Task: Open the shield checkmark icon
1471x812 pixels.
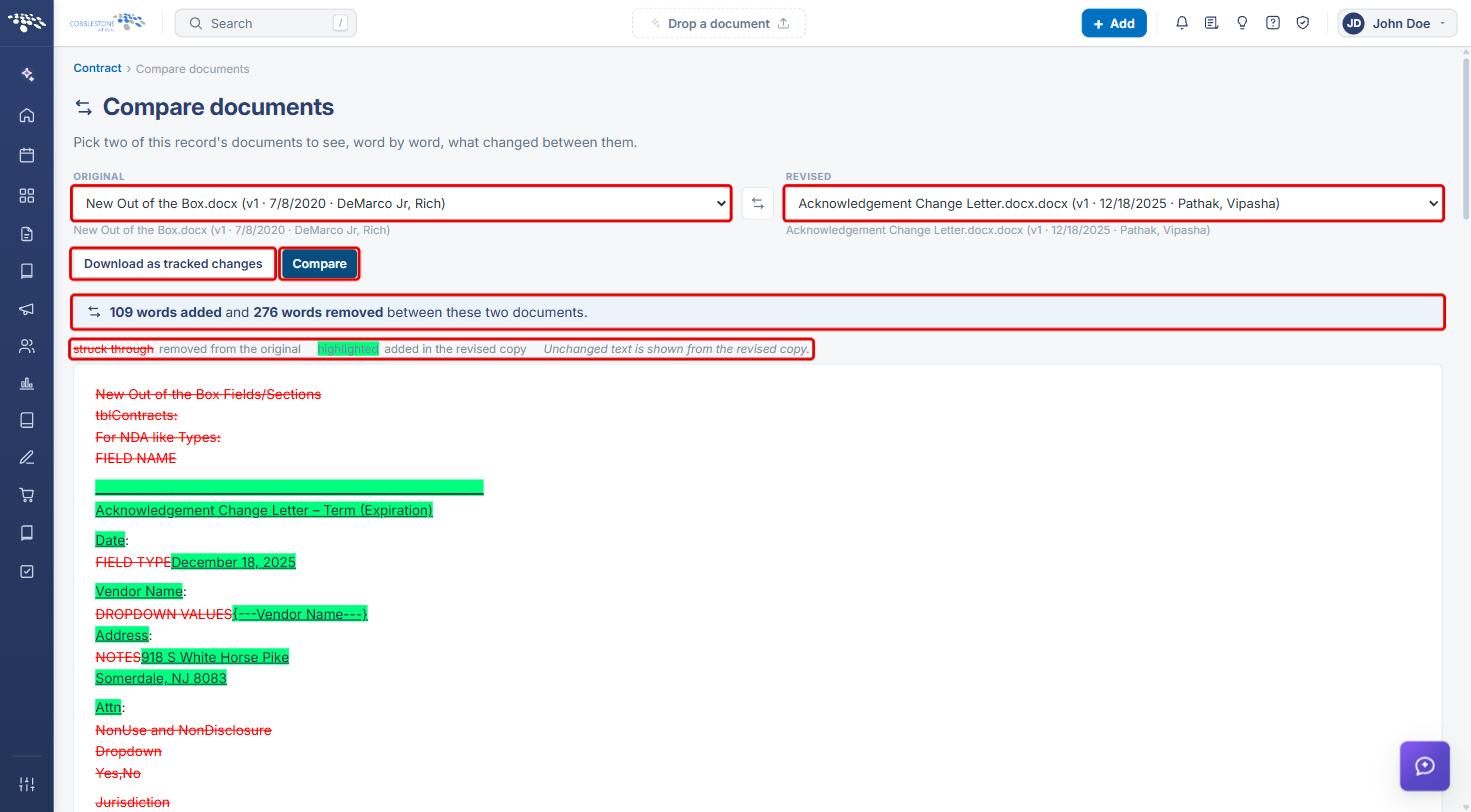Action: click(x=1303, y=23)
